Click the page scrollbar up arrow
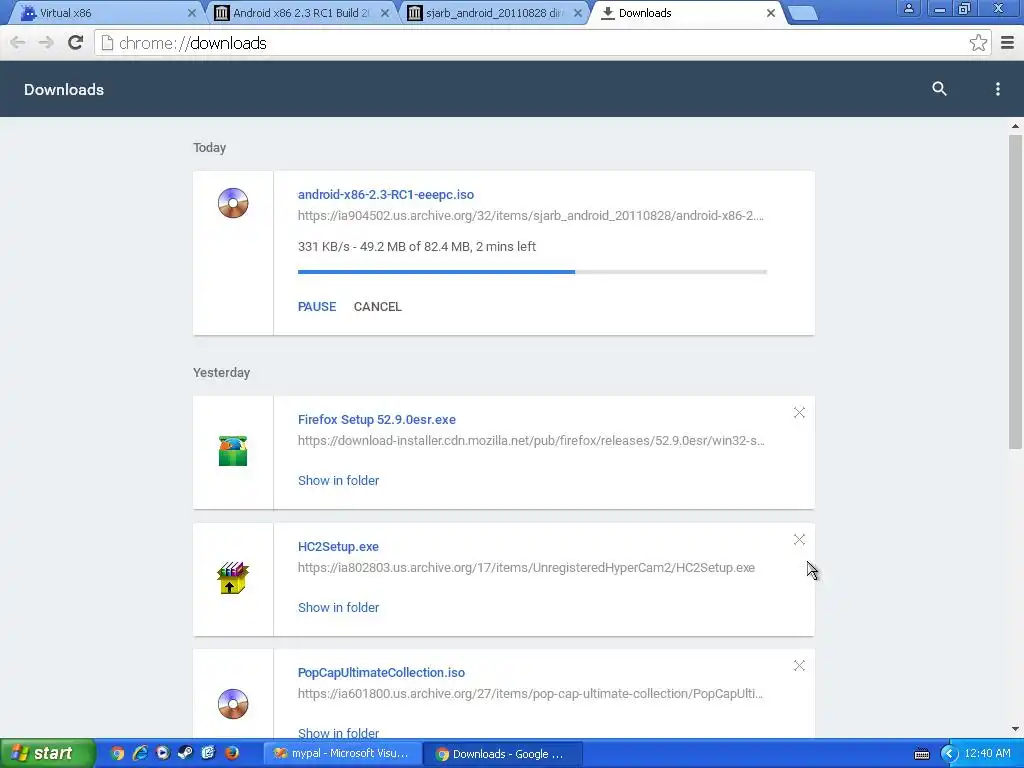 [x=1015, y=126]
